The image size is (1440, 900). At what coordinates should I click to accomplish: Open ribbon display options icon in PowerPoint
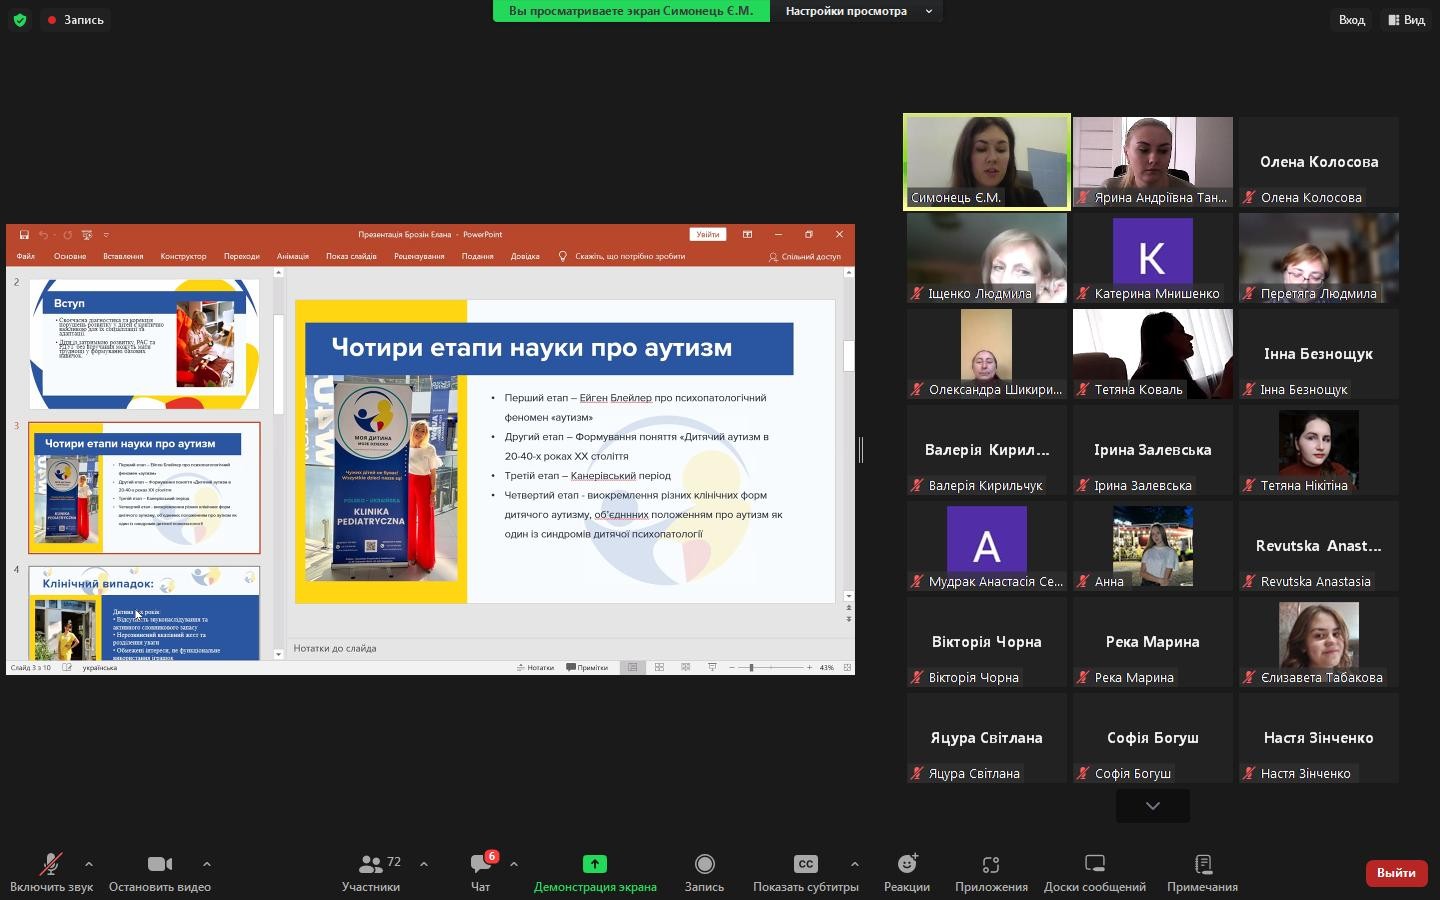tap(747, 235)
